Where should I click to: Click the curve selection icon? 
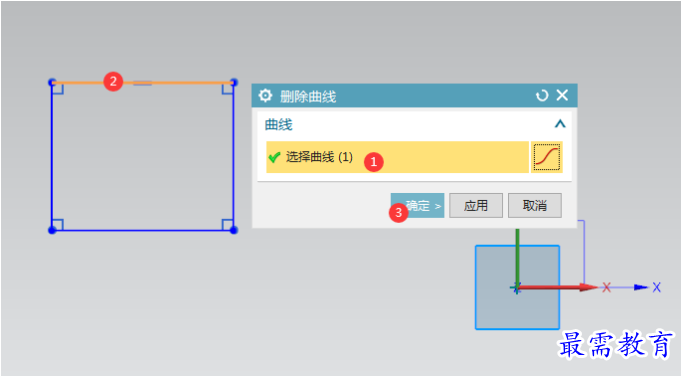pos(546,157)
